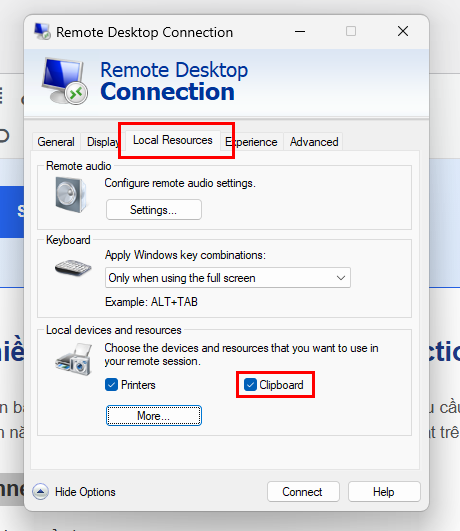Uncheck the Clipboard checkbox
Screen dimensions: 460x531
250,385
